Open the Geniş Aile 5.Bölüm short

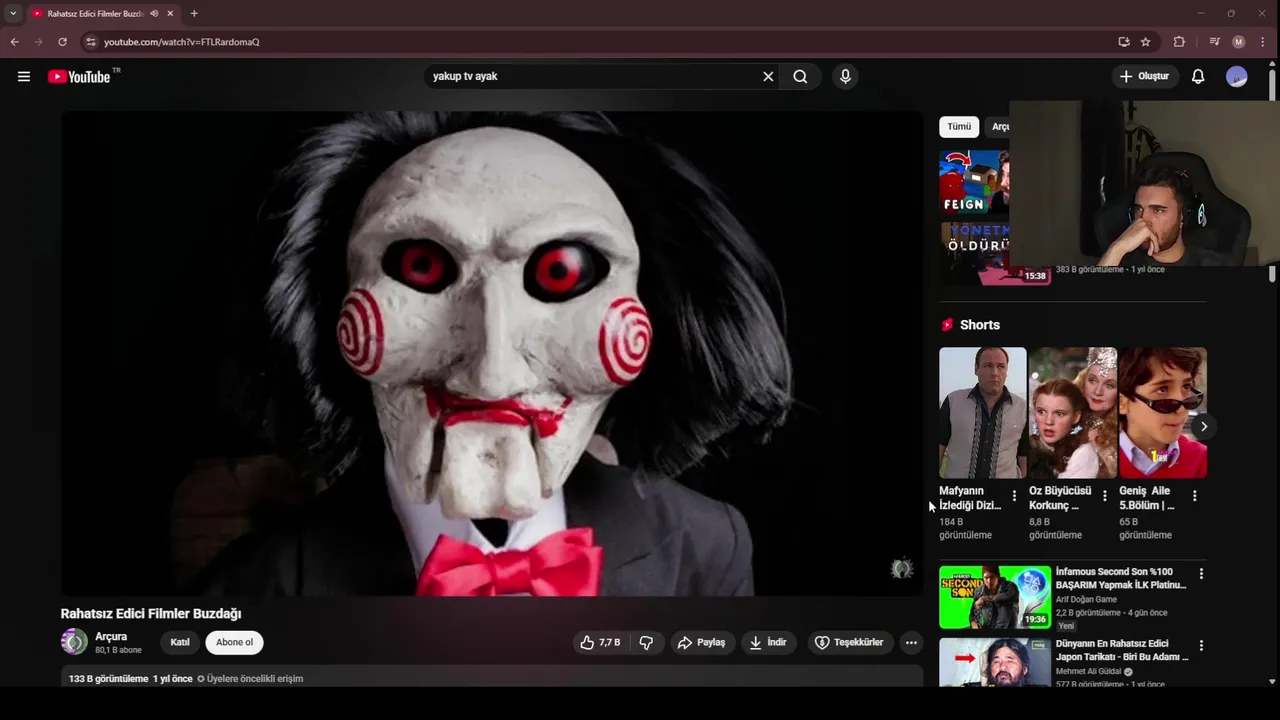pyautogui.click(x=1162, y=412)
